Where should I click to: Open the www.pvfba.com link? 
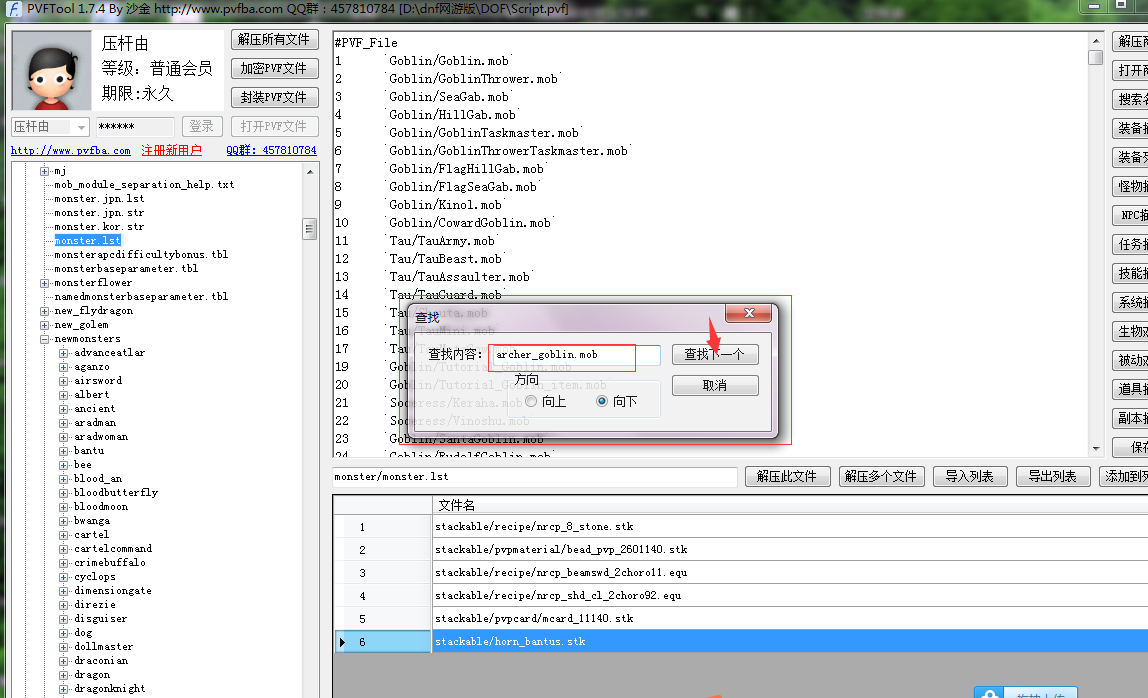tap(70, 151)
